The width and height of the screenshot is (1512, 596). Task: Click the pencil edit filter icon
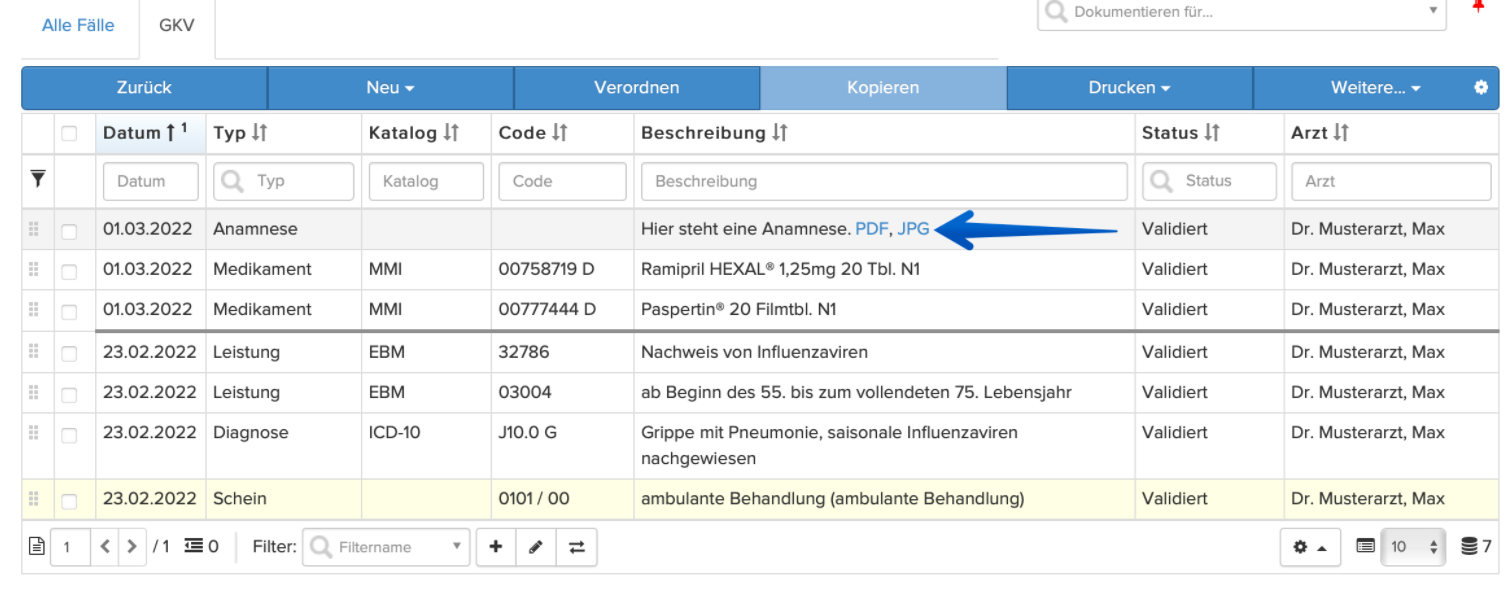(536, 547)
